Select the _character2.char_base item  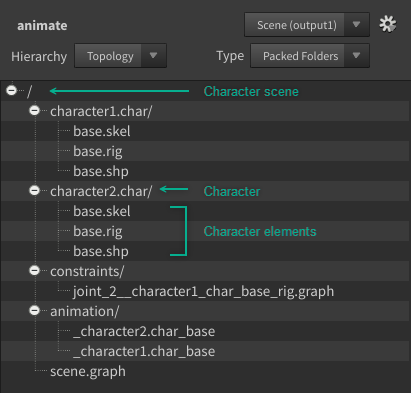coord(205,331)
